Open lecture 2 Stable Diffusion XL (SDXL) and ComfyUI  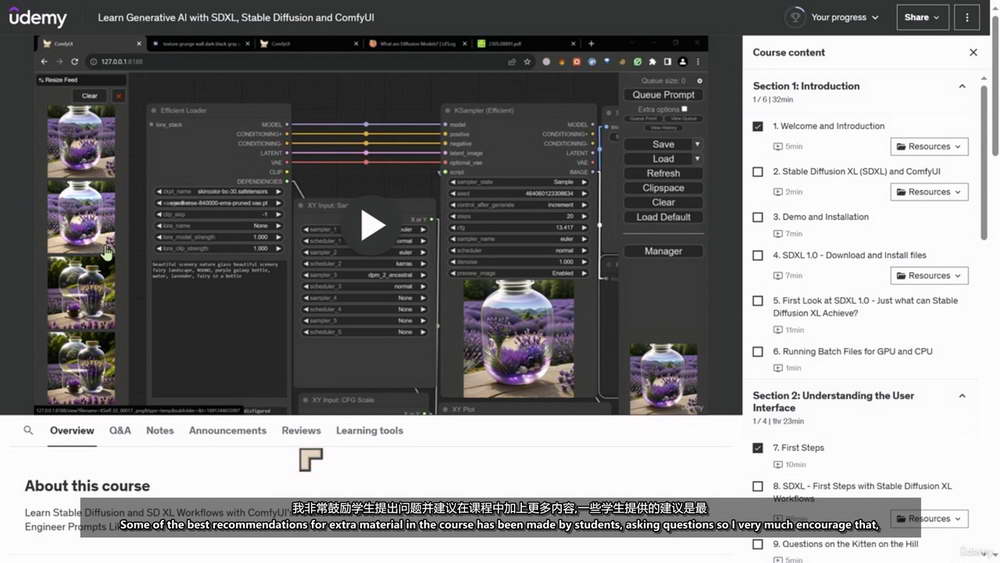coord(857,172)
